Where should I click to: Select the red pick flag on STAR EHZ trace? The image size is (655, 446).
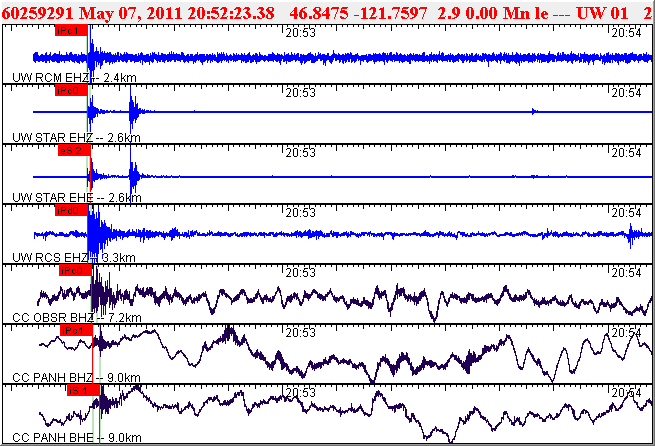tap(71, 91)
